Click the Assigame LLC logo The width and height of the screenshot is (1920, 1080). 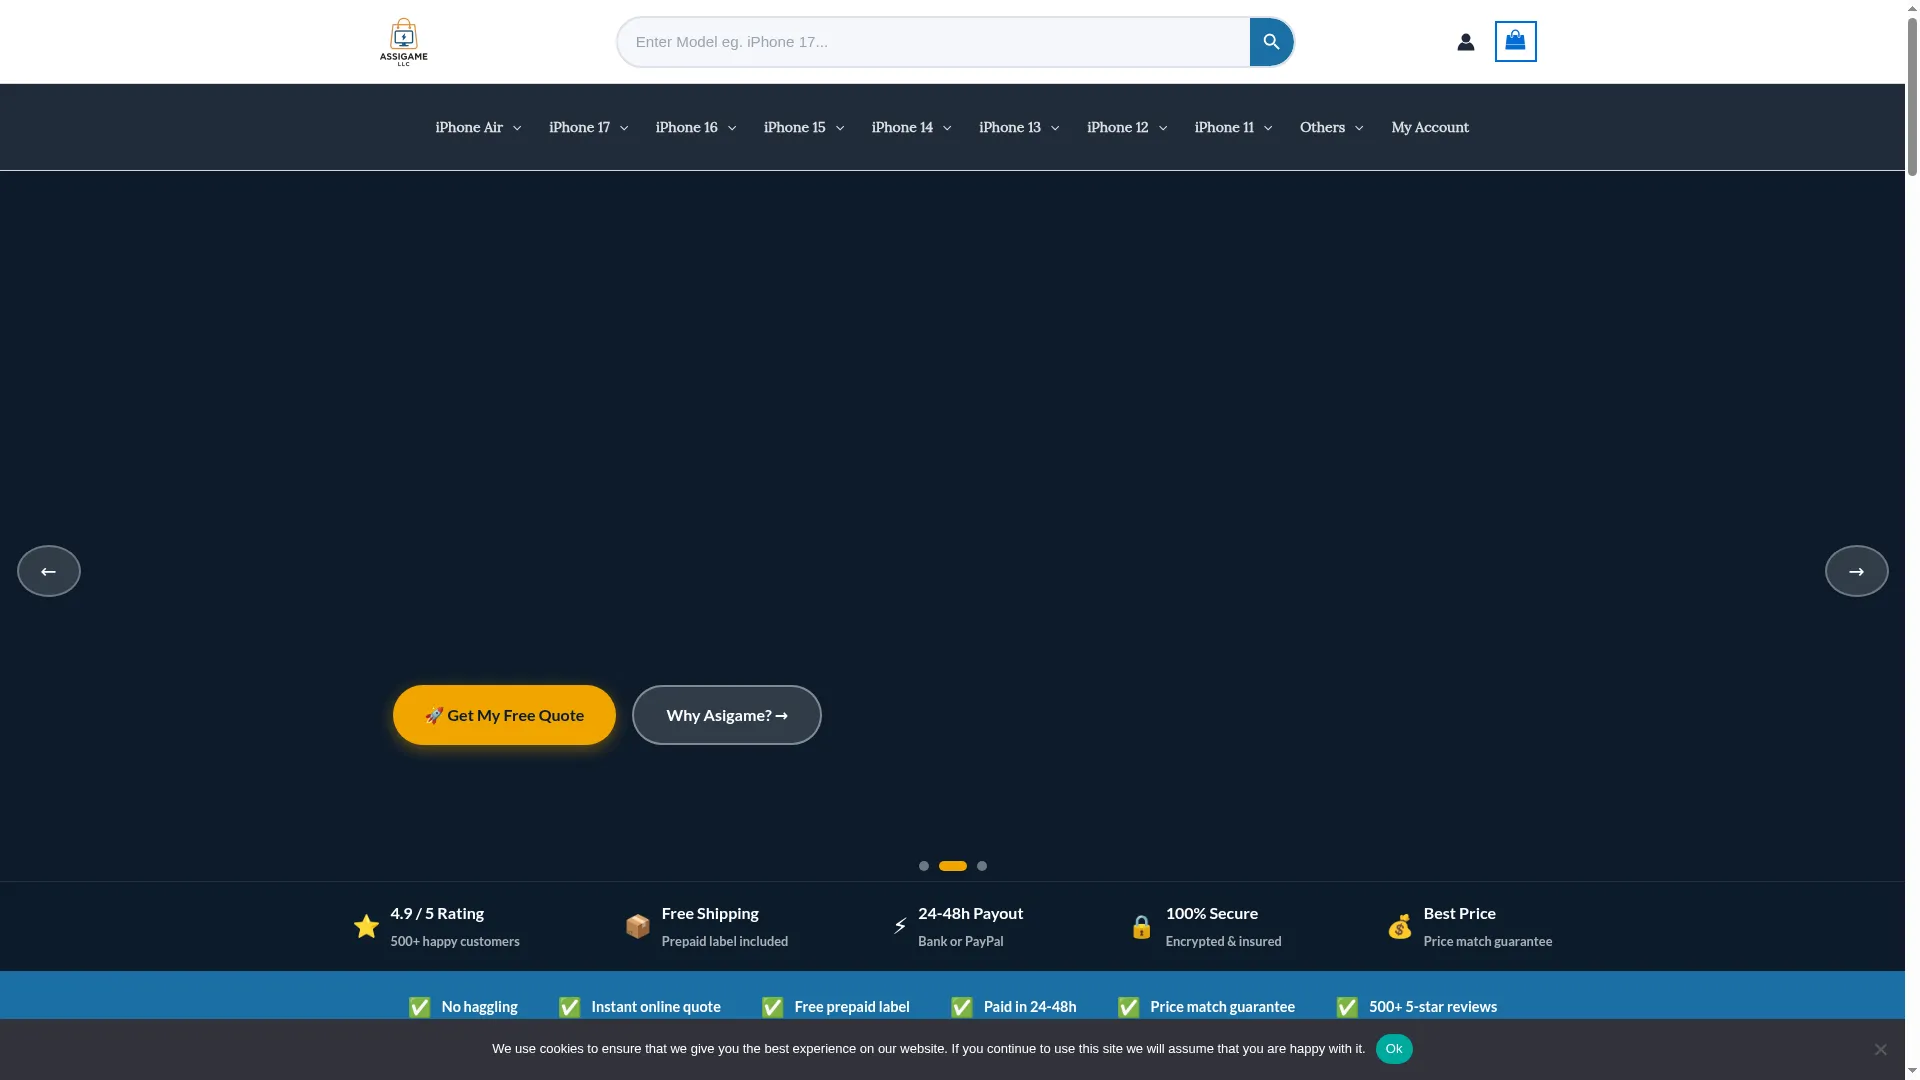(403, 42)
